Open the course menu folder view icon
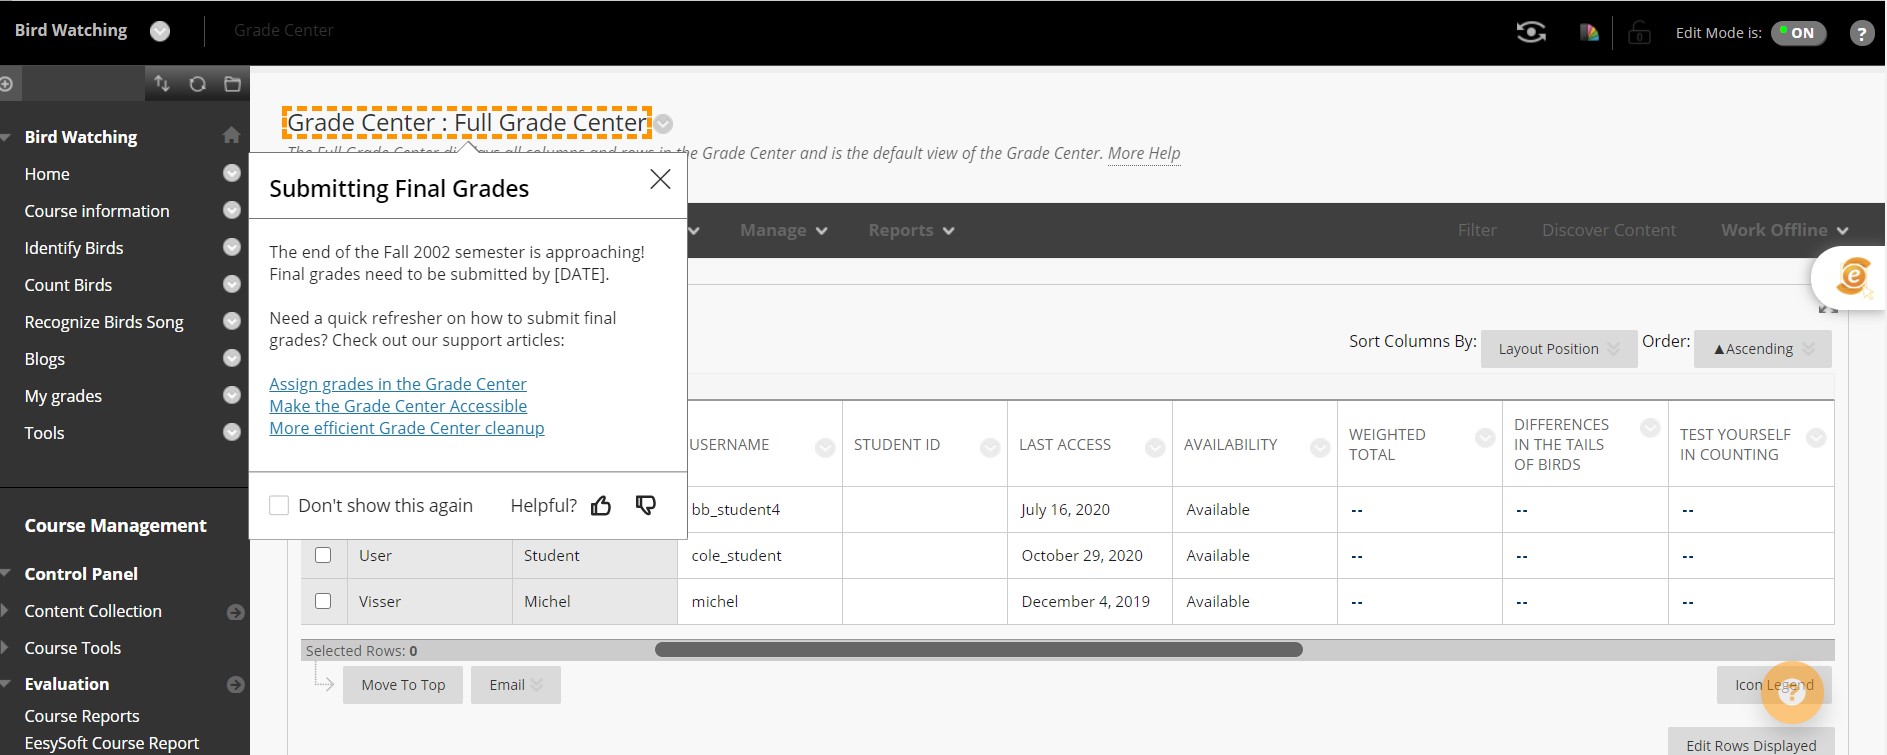Screen dimensions: 1887x755 coord(232,84)
